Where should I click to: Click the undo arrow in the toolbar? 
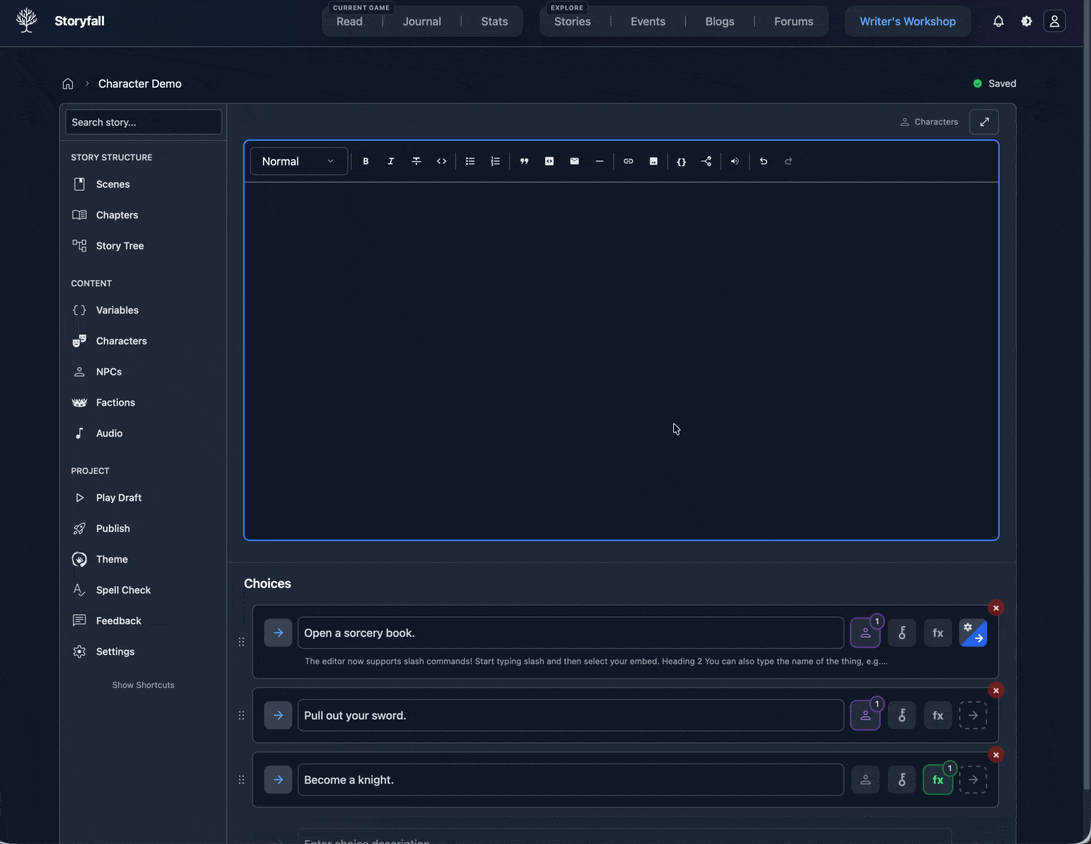point(763,161)
